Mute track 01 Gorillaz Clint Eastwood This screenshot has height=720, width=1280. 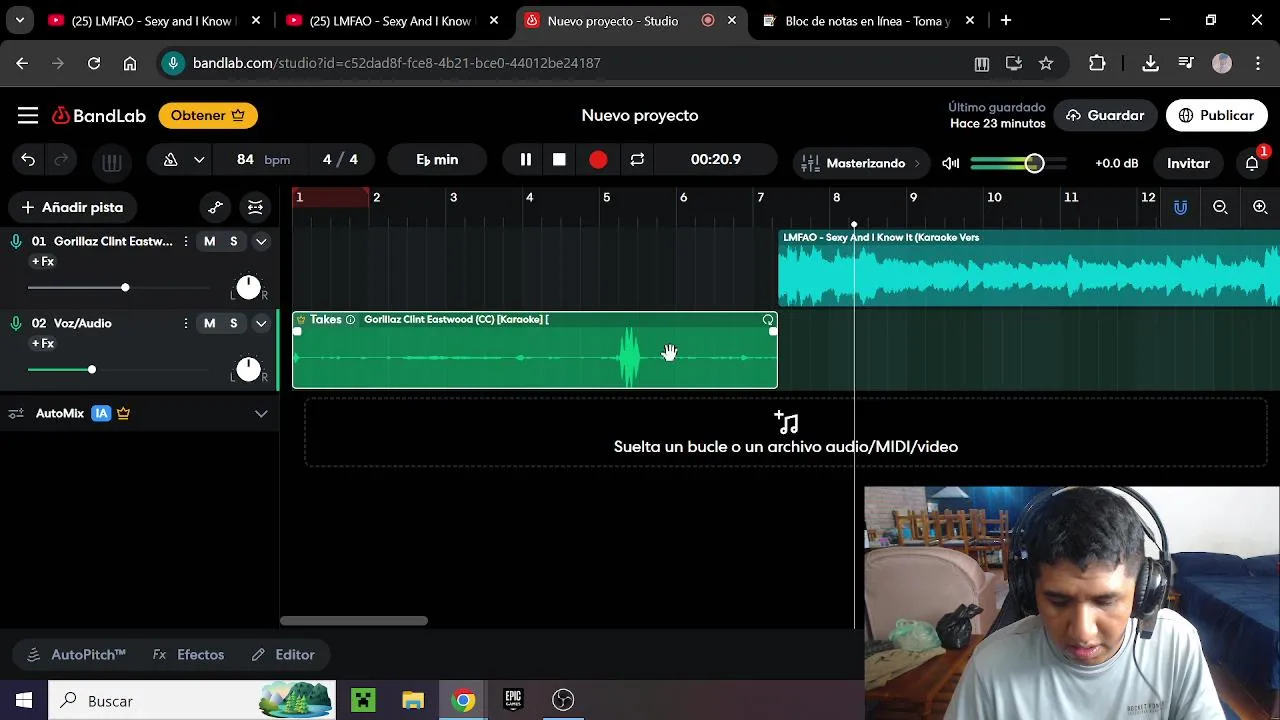pos(209,241)
